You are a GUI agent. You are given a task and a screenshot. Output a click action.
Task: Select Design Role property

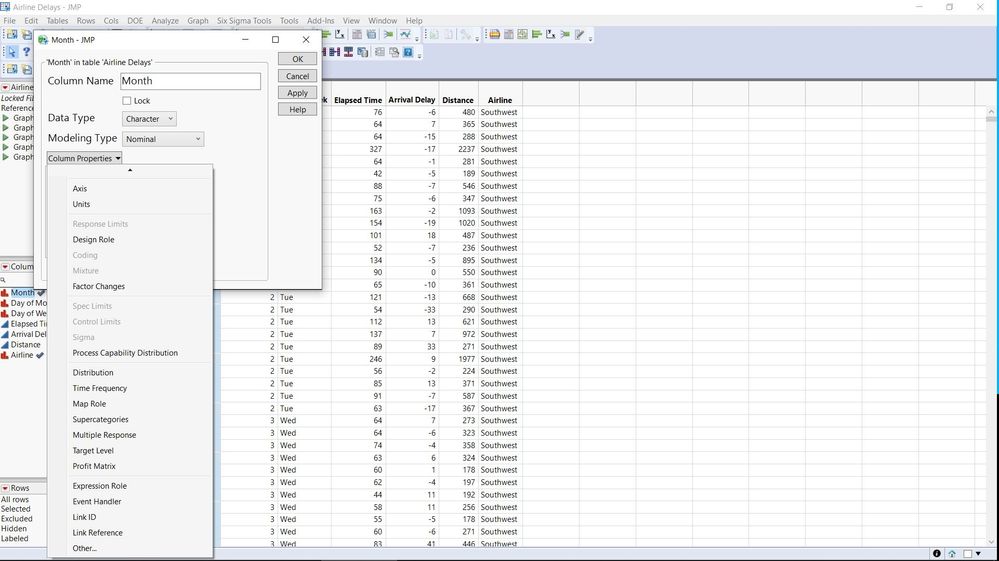coord(94,240)
